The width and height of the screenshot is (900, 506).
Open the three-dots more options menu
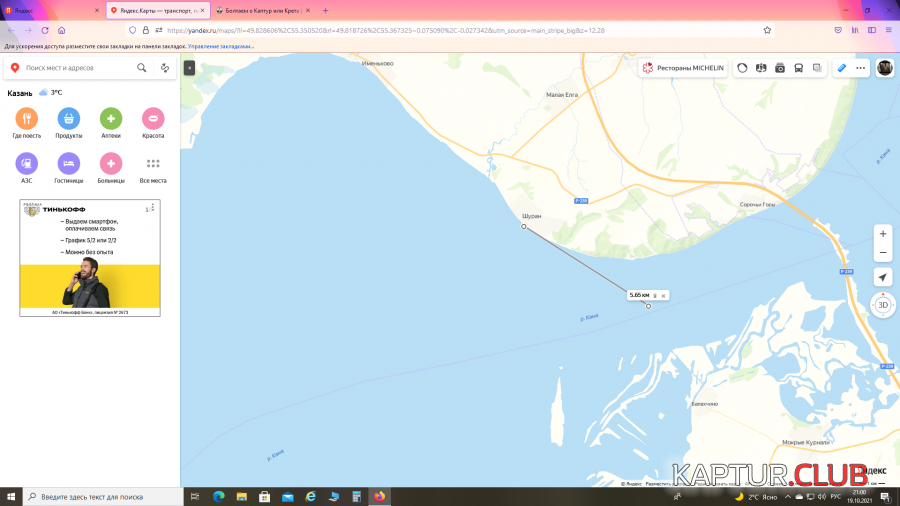tap(860, 68)
